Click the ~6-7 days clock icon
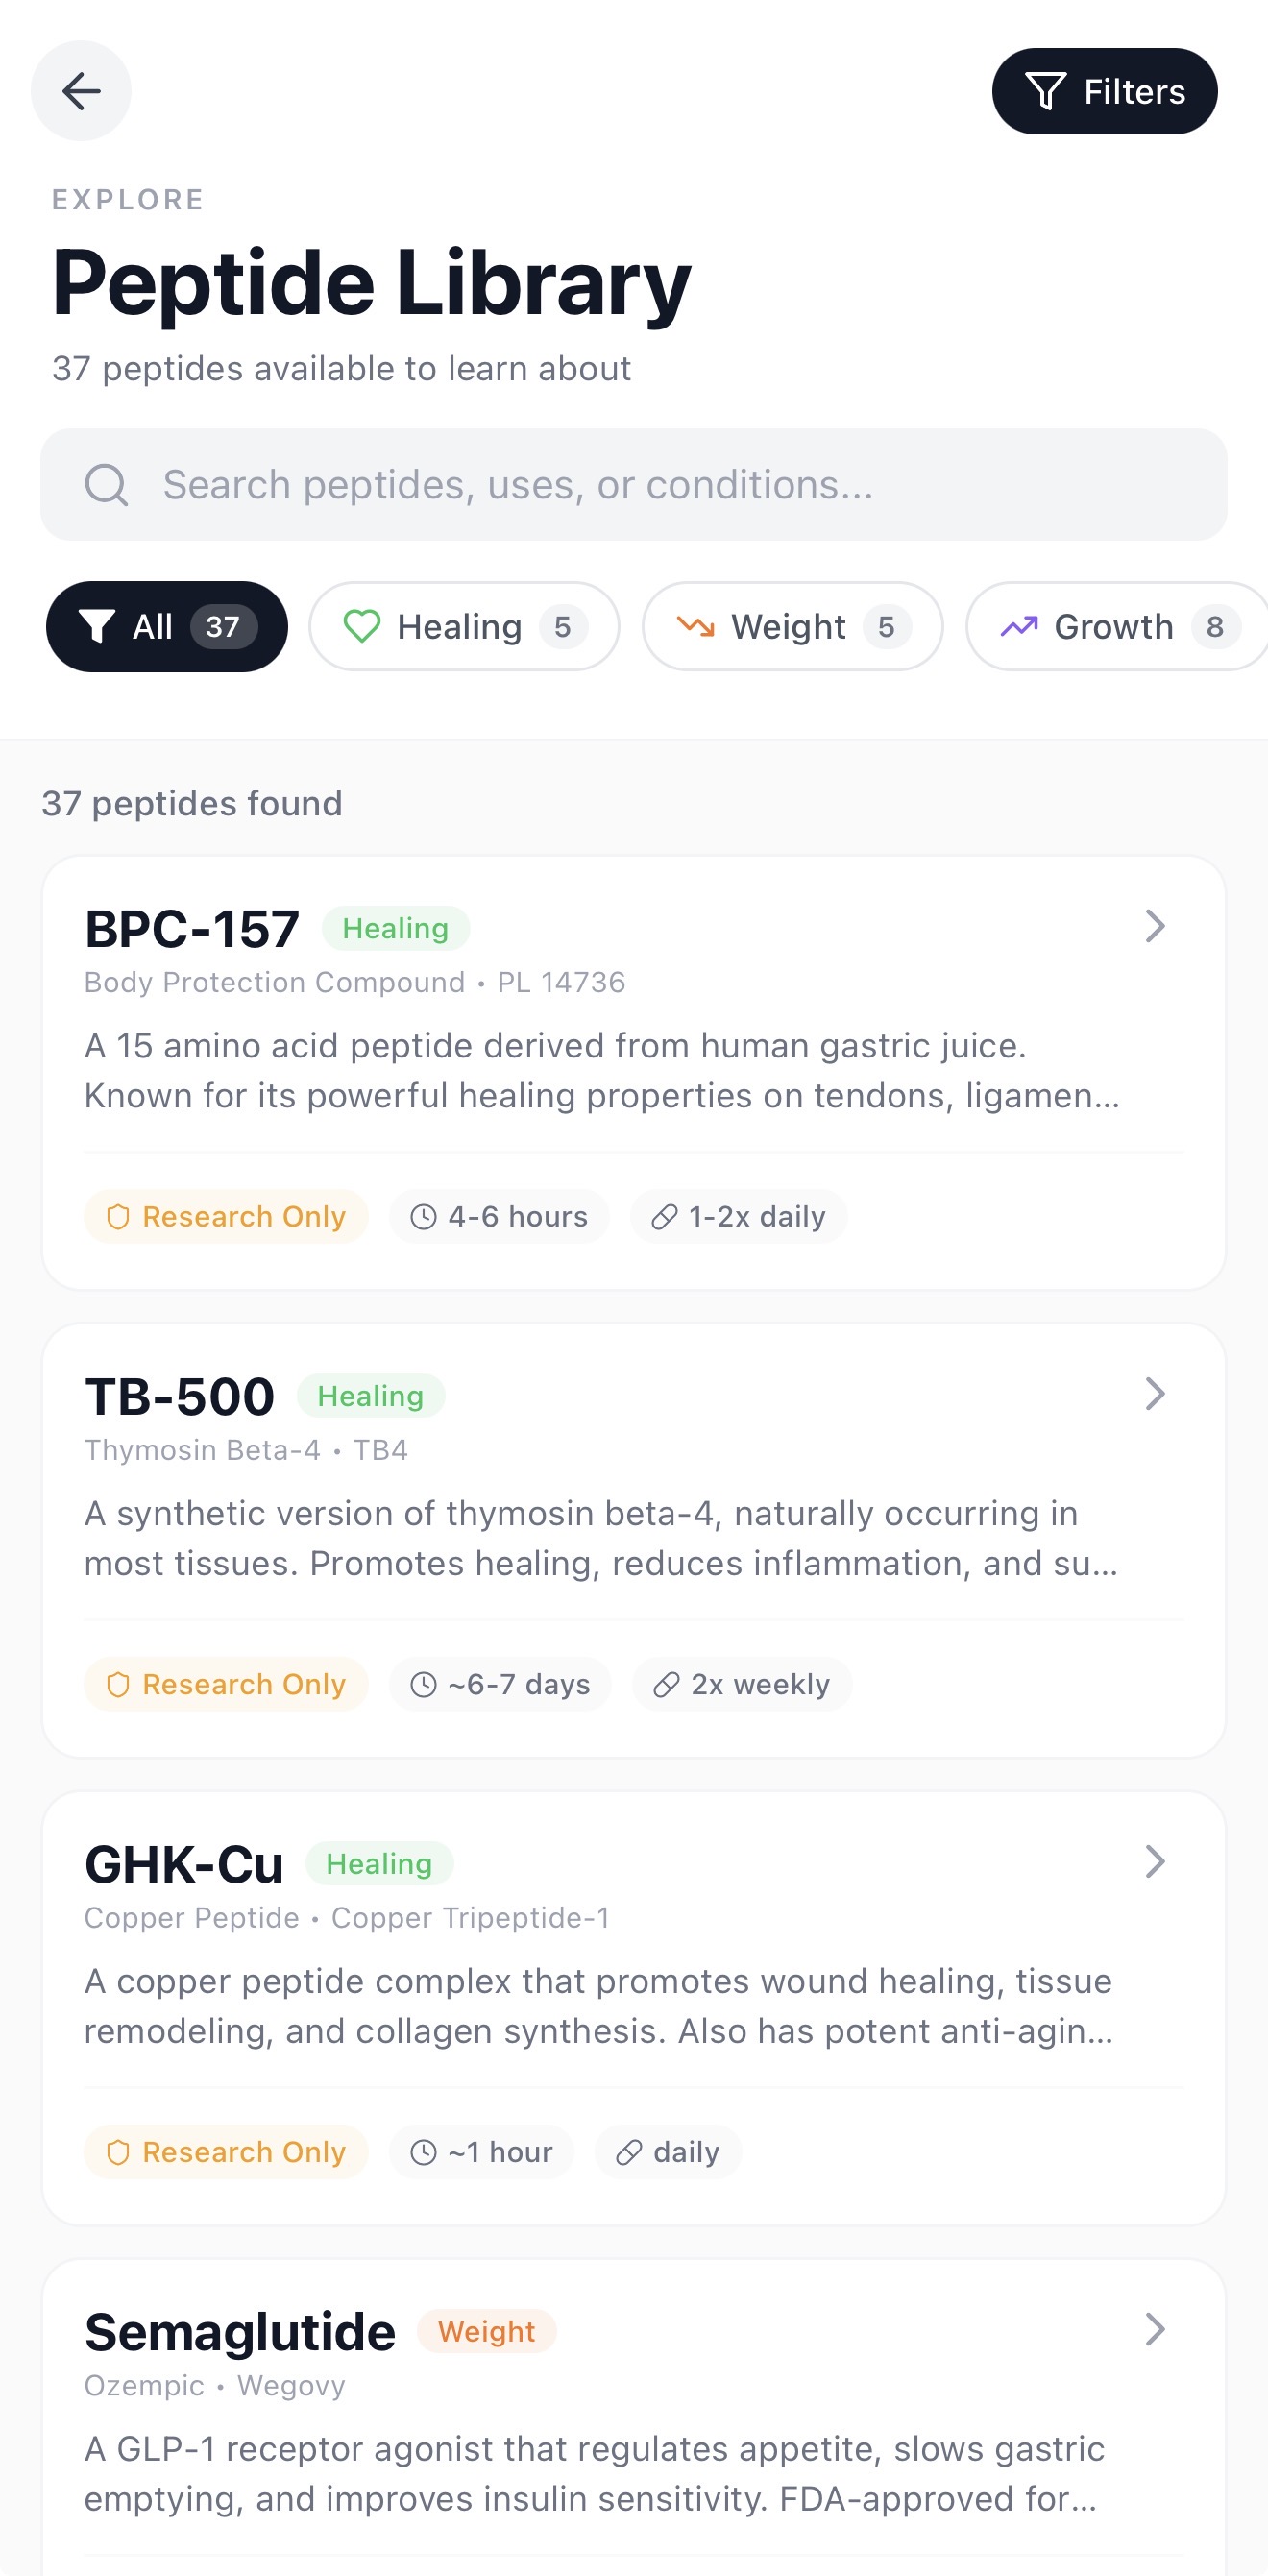 point(424,1685)
